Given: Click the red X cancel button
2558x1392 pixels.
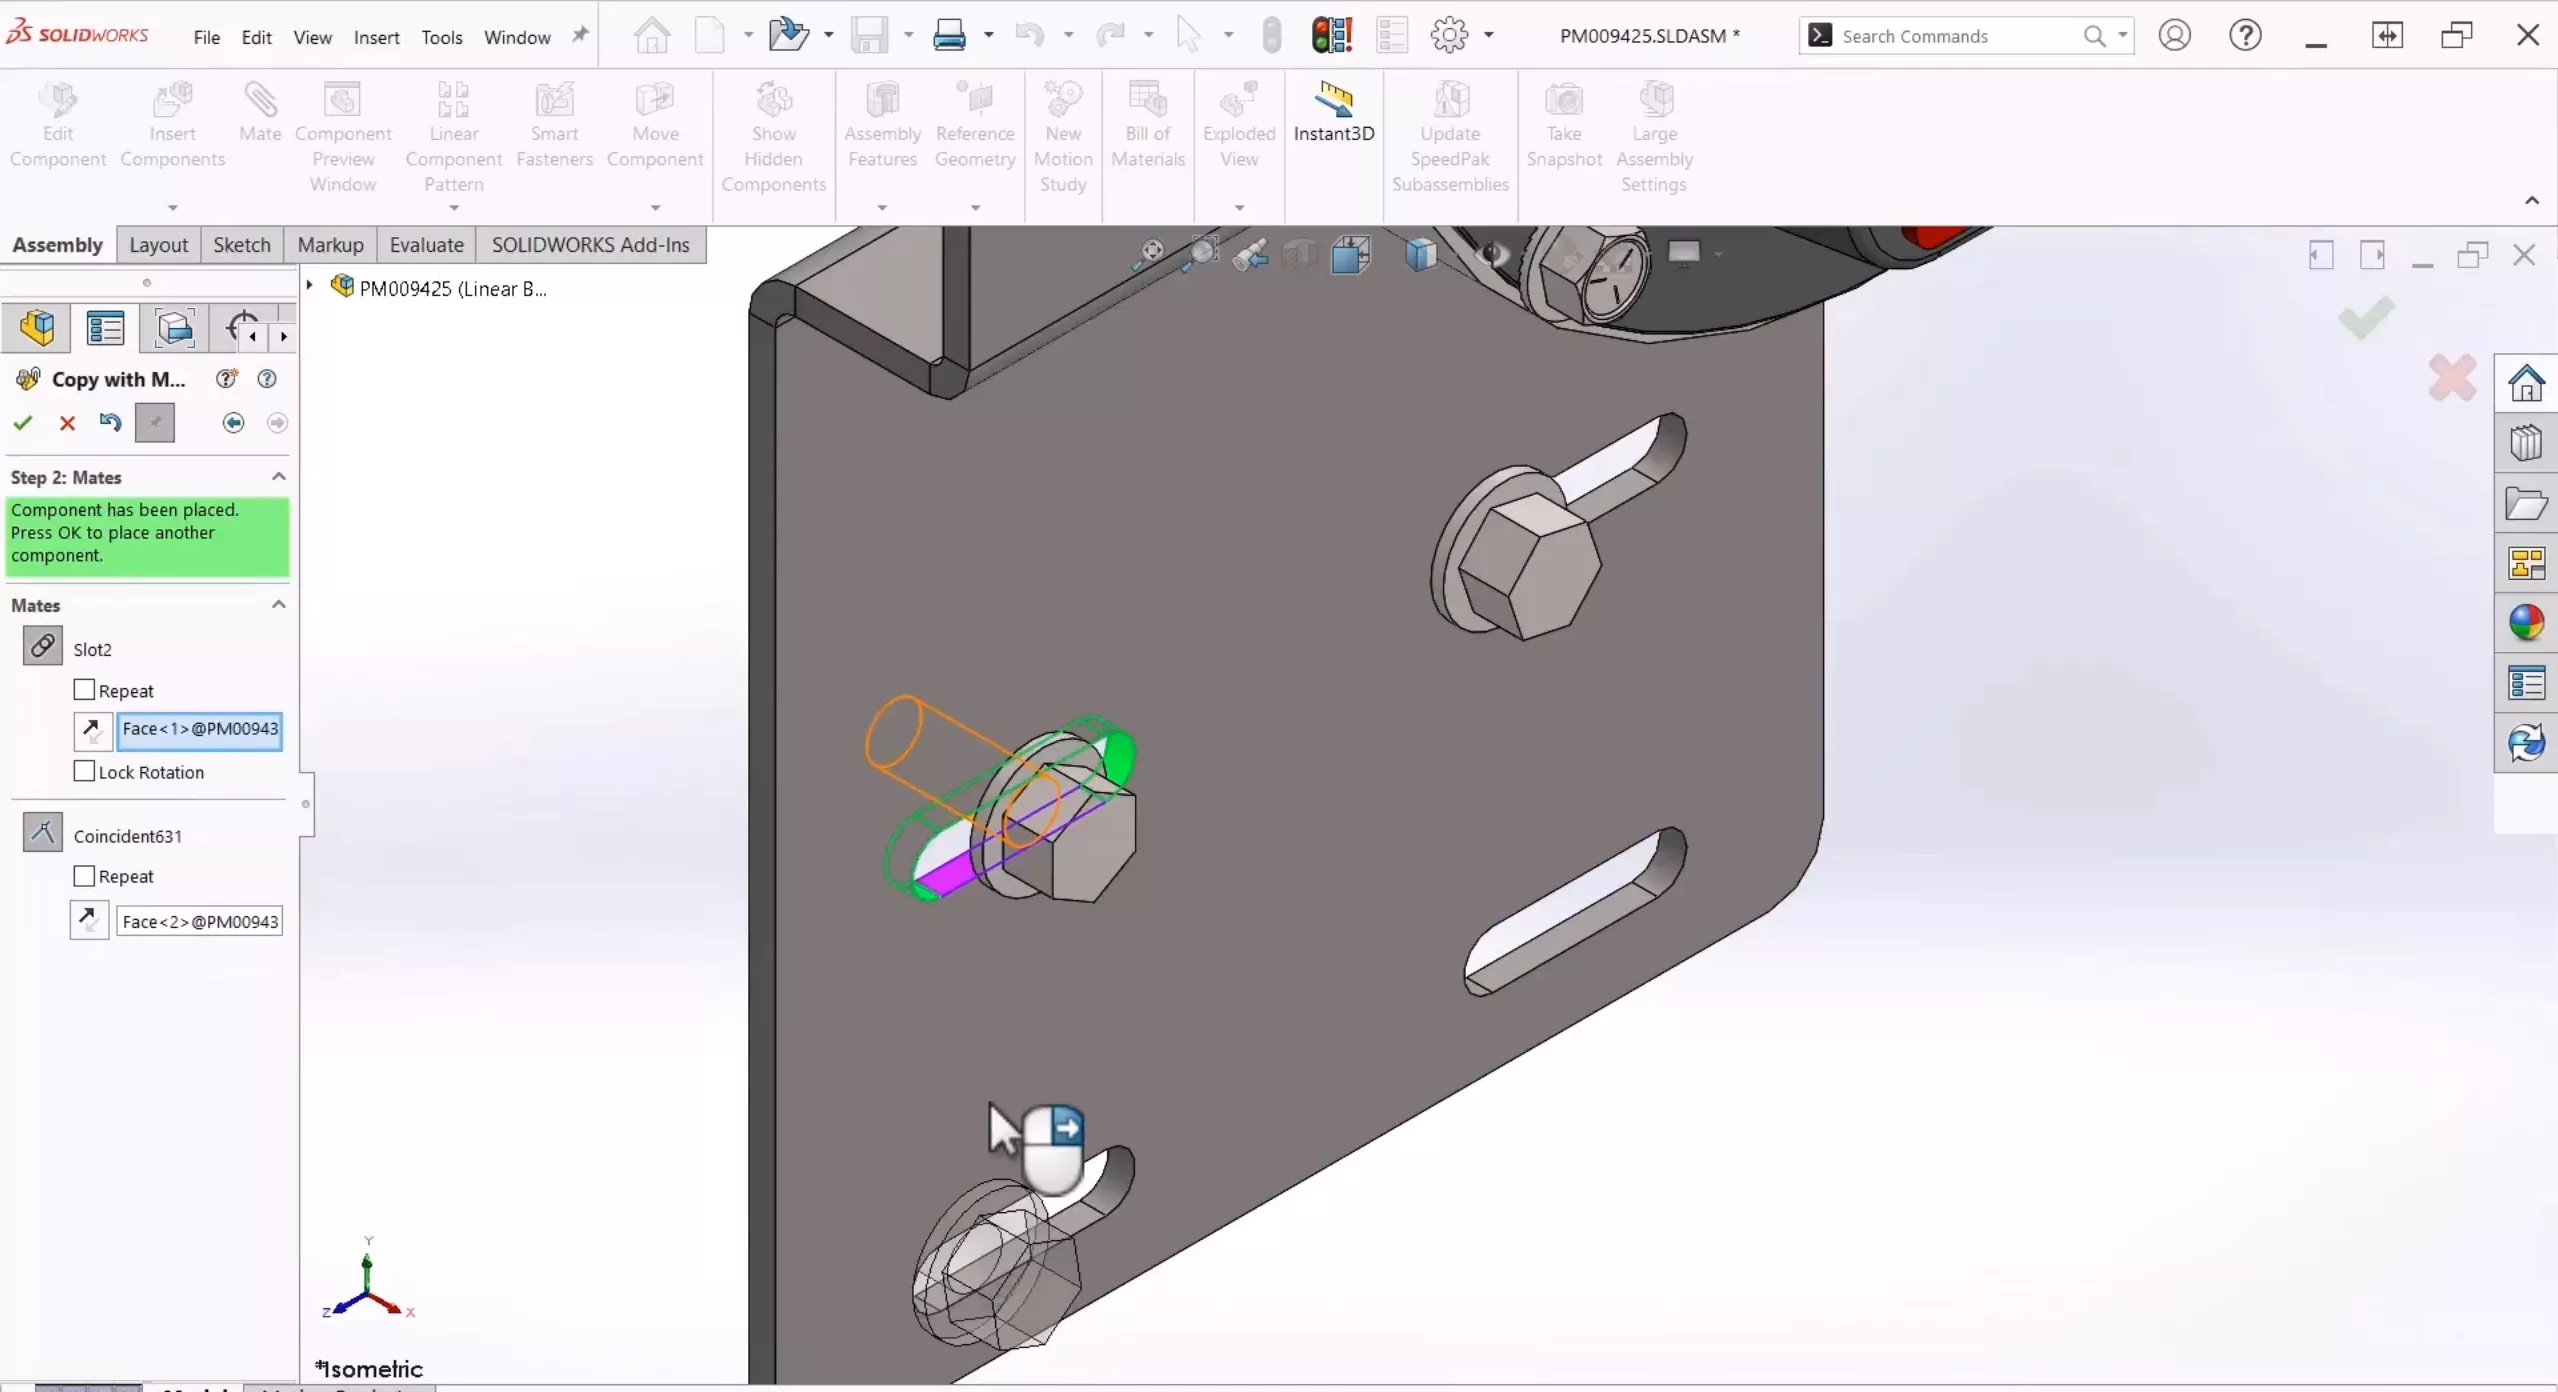Looking at the screenshot, I should pyautogui.click(x=67, y=423).
